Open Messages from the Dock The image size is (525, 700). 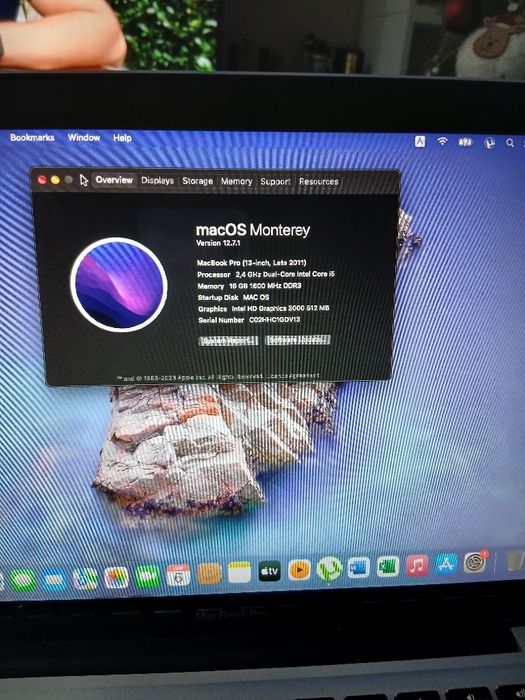coord(23,581)
